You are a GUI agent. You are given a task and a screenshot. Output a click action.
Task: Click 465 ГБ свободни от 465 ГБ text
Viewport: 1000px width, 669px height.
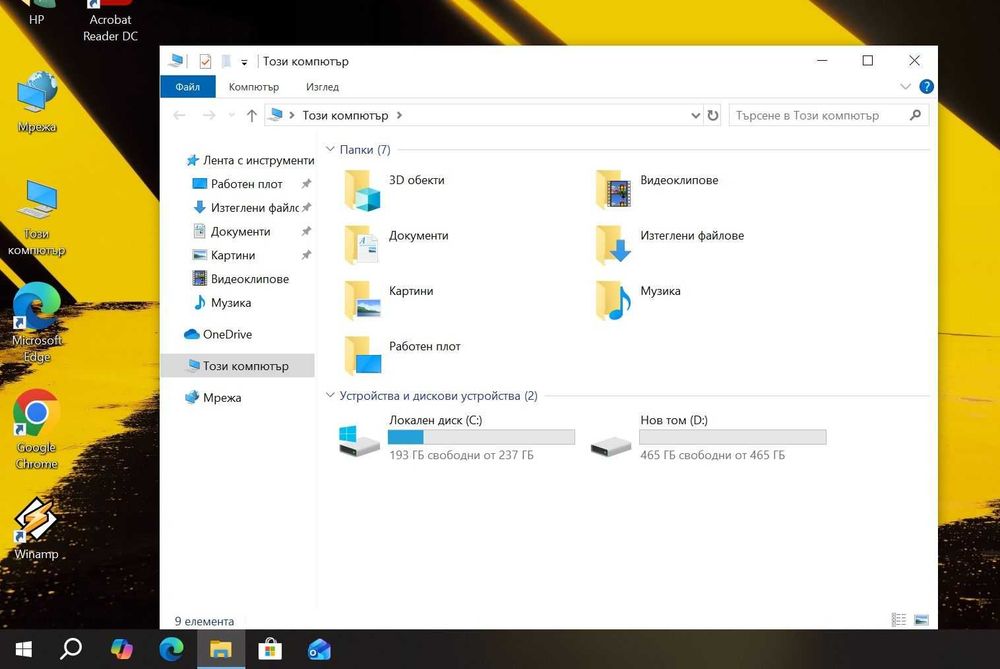coord(712,455)
